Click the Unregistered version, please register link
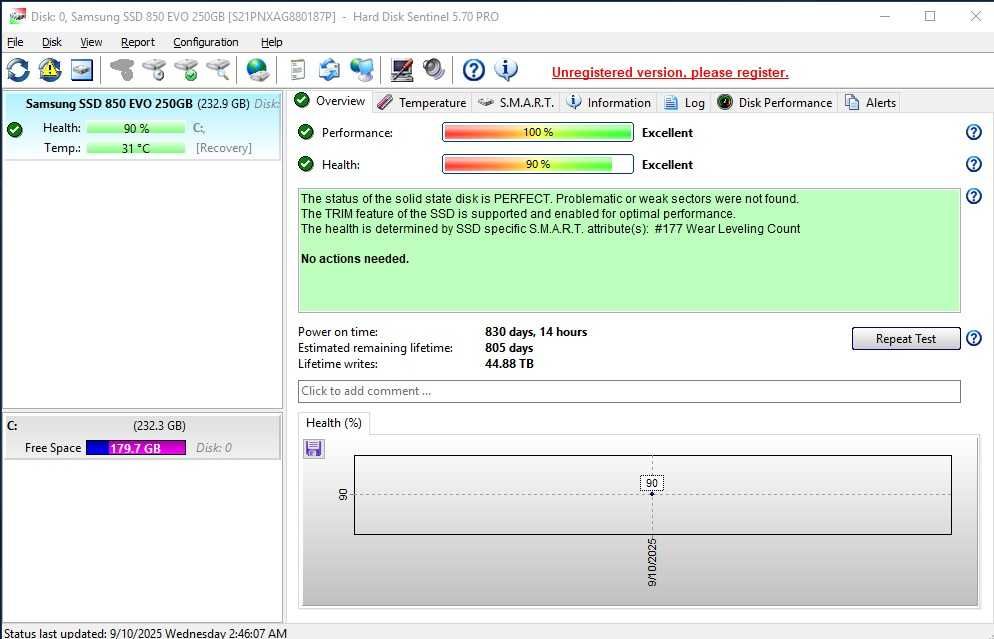994x639 pixels. click(670, 72)
